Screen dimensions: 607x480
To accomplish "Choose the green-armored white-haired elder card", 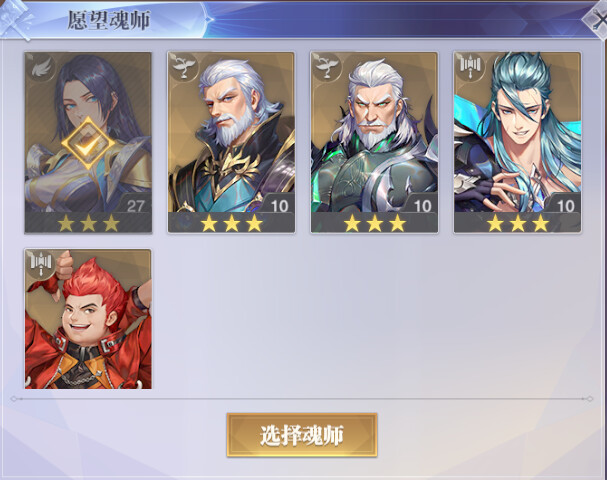I will (374, 143).
